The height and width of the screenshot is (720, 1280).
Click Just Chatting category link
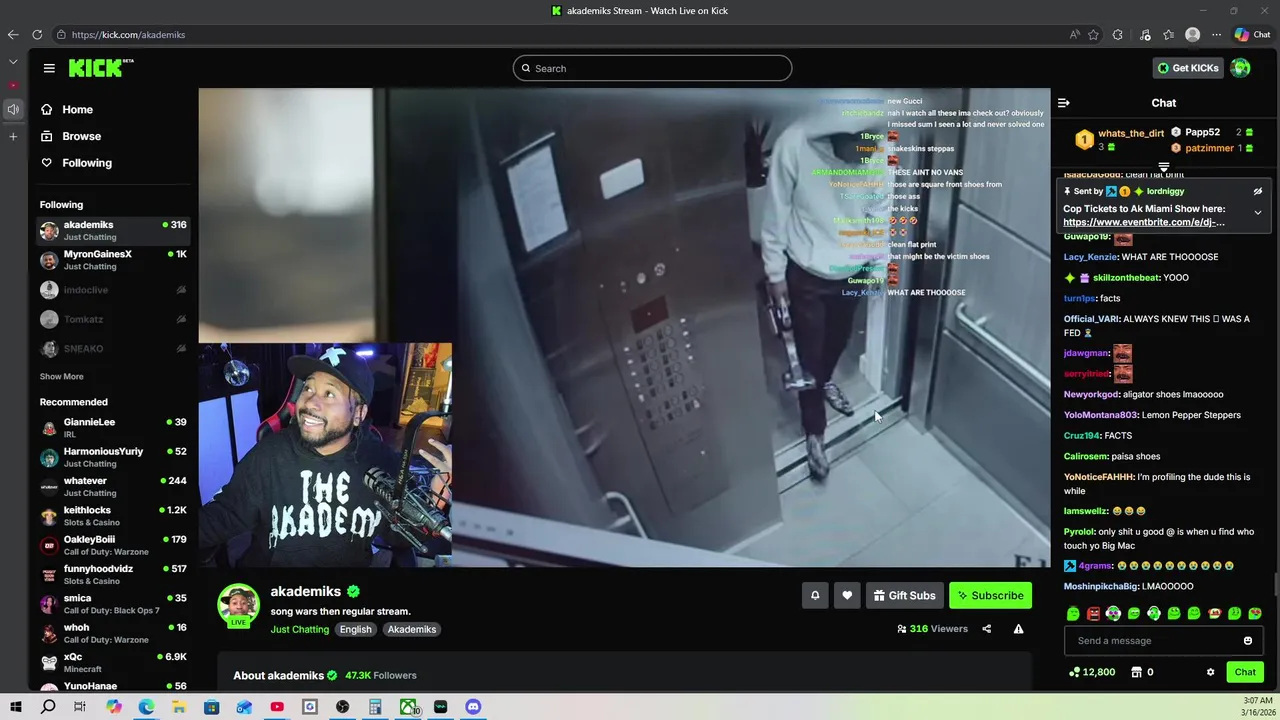pyautogui.click(x=299, y=629)
